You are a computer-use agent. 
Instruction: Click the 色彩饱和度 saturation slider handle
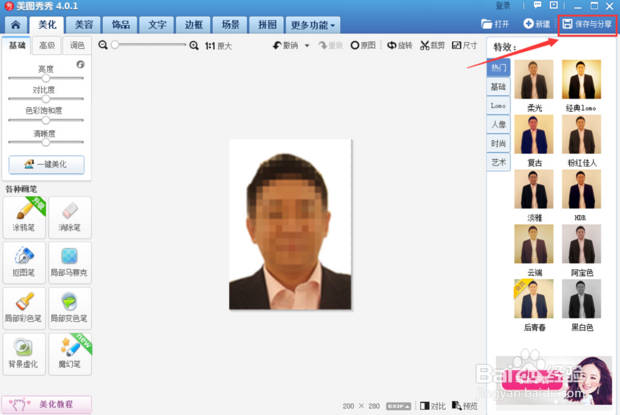46,120
